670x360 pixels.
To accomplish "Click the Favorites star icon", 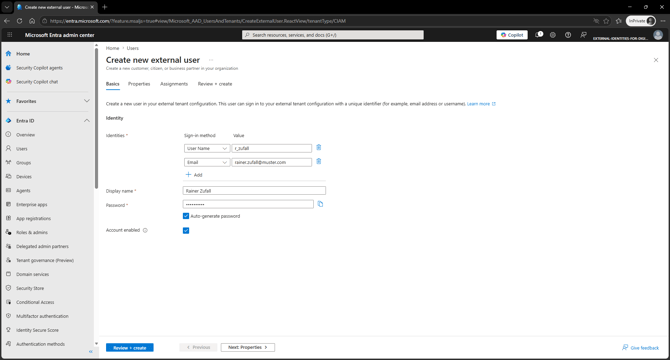I will coord(9,101).
